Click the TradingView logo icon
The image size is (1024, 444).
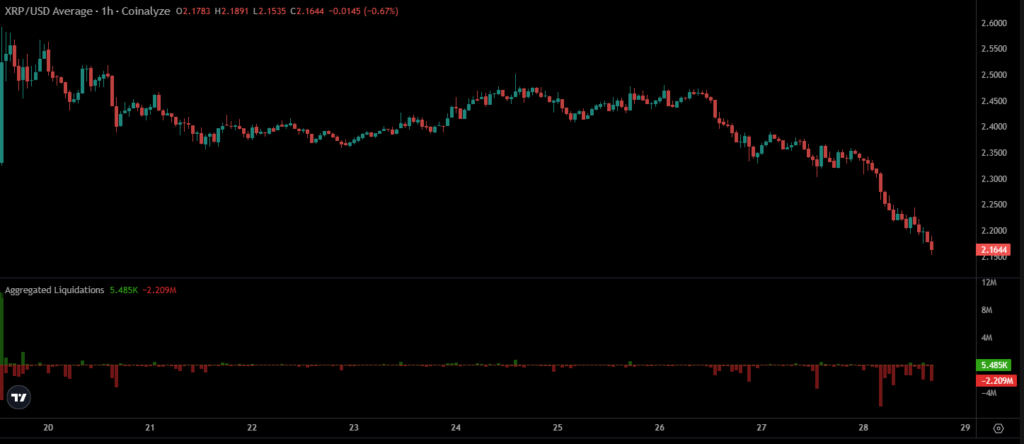click(x=18, y=397)
